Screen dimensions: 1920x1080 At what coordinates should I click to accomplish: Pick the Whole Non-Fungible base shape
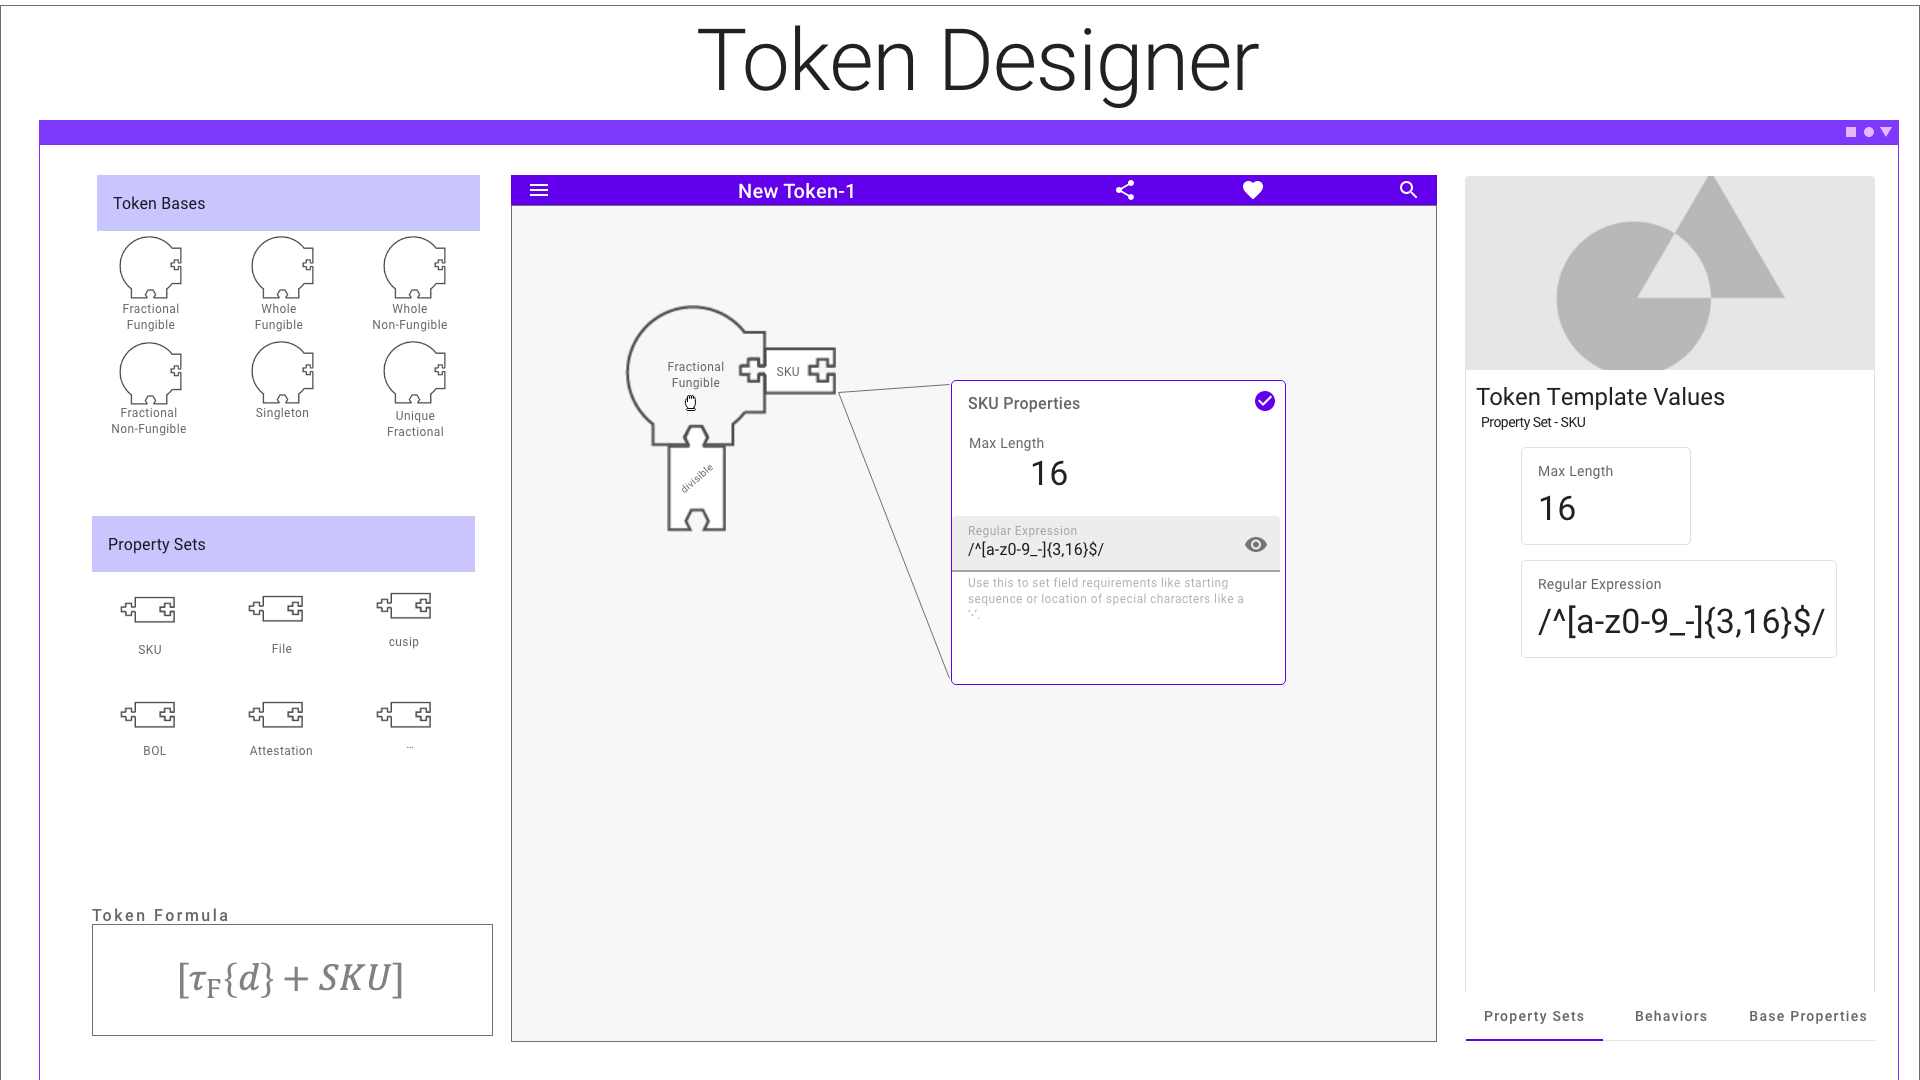pos(413,268)
